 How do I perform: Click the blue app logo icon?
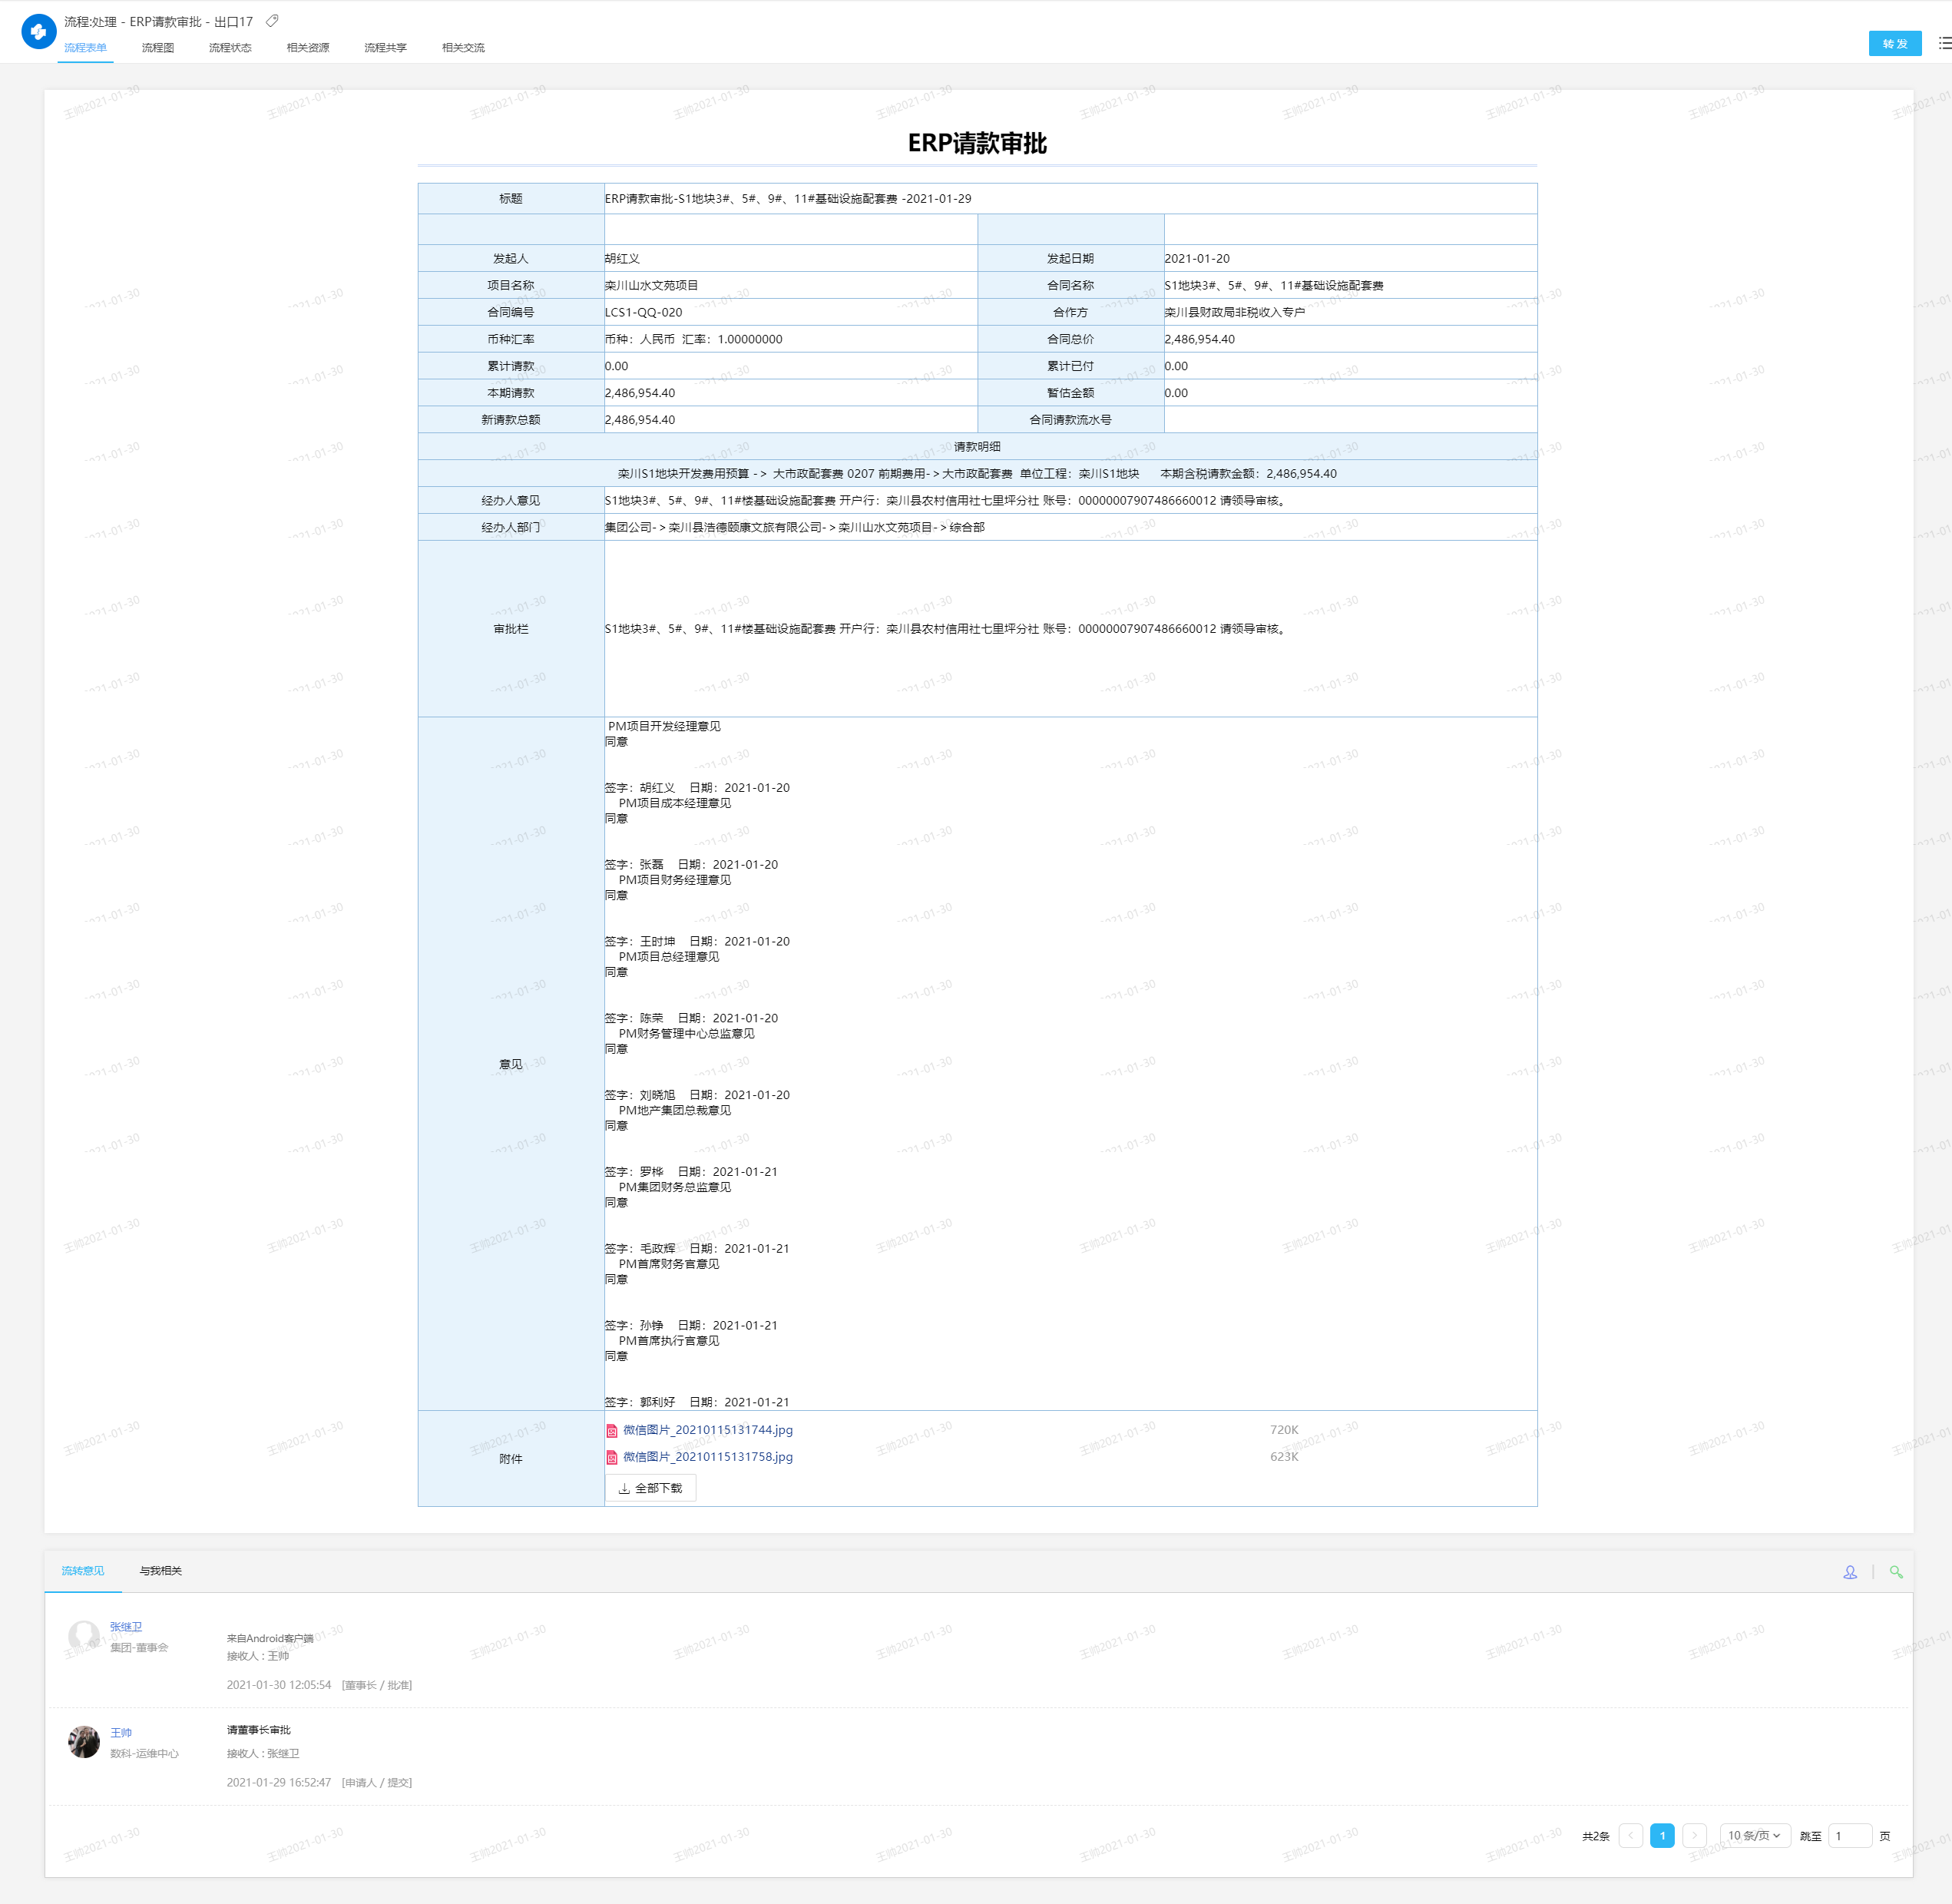click(38, 32)
